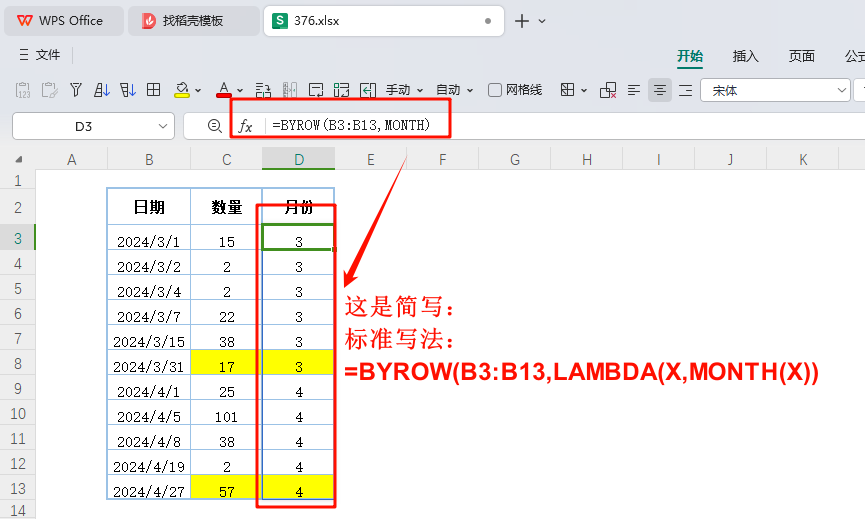Click the 月份 header cell
This screenshot has height=519, width=865.
click(x=298, y=207)
